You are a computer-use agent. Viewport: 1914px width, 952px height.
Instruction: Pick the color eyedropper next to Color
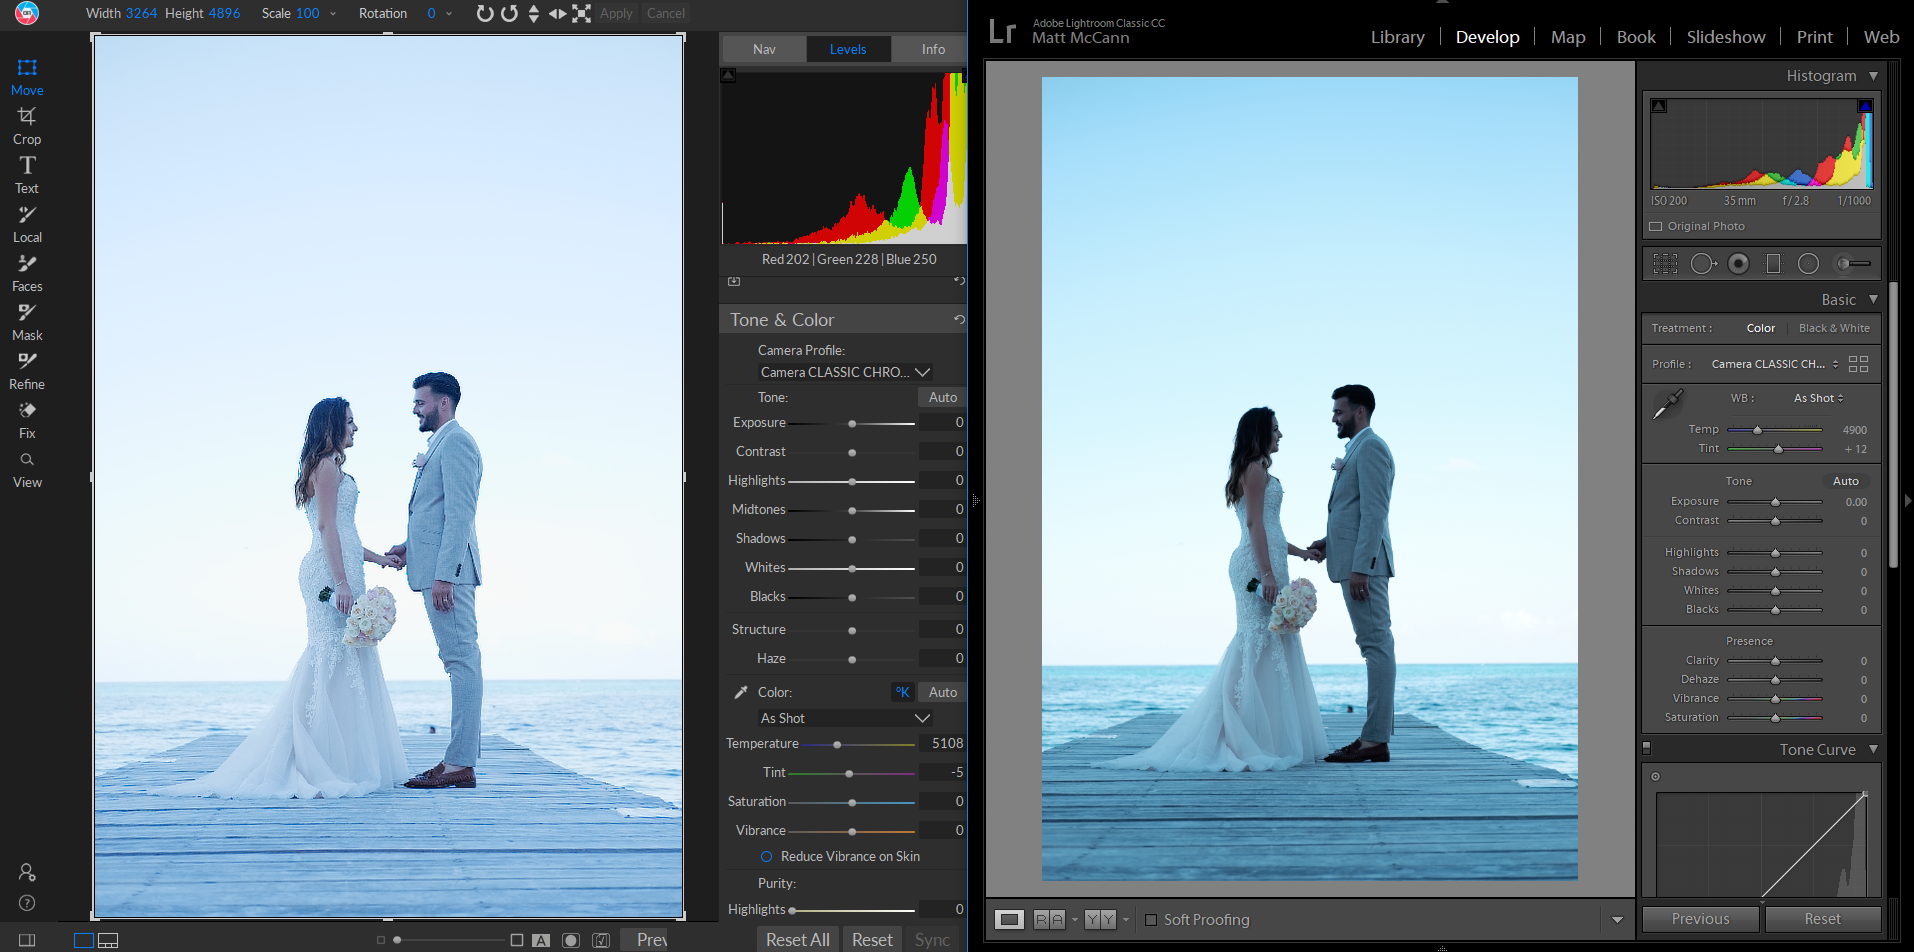pos(741,692)
